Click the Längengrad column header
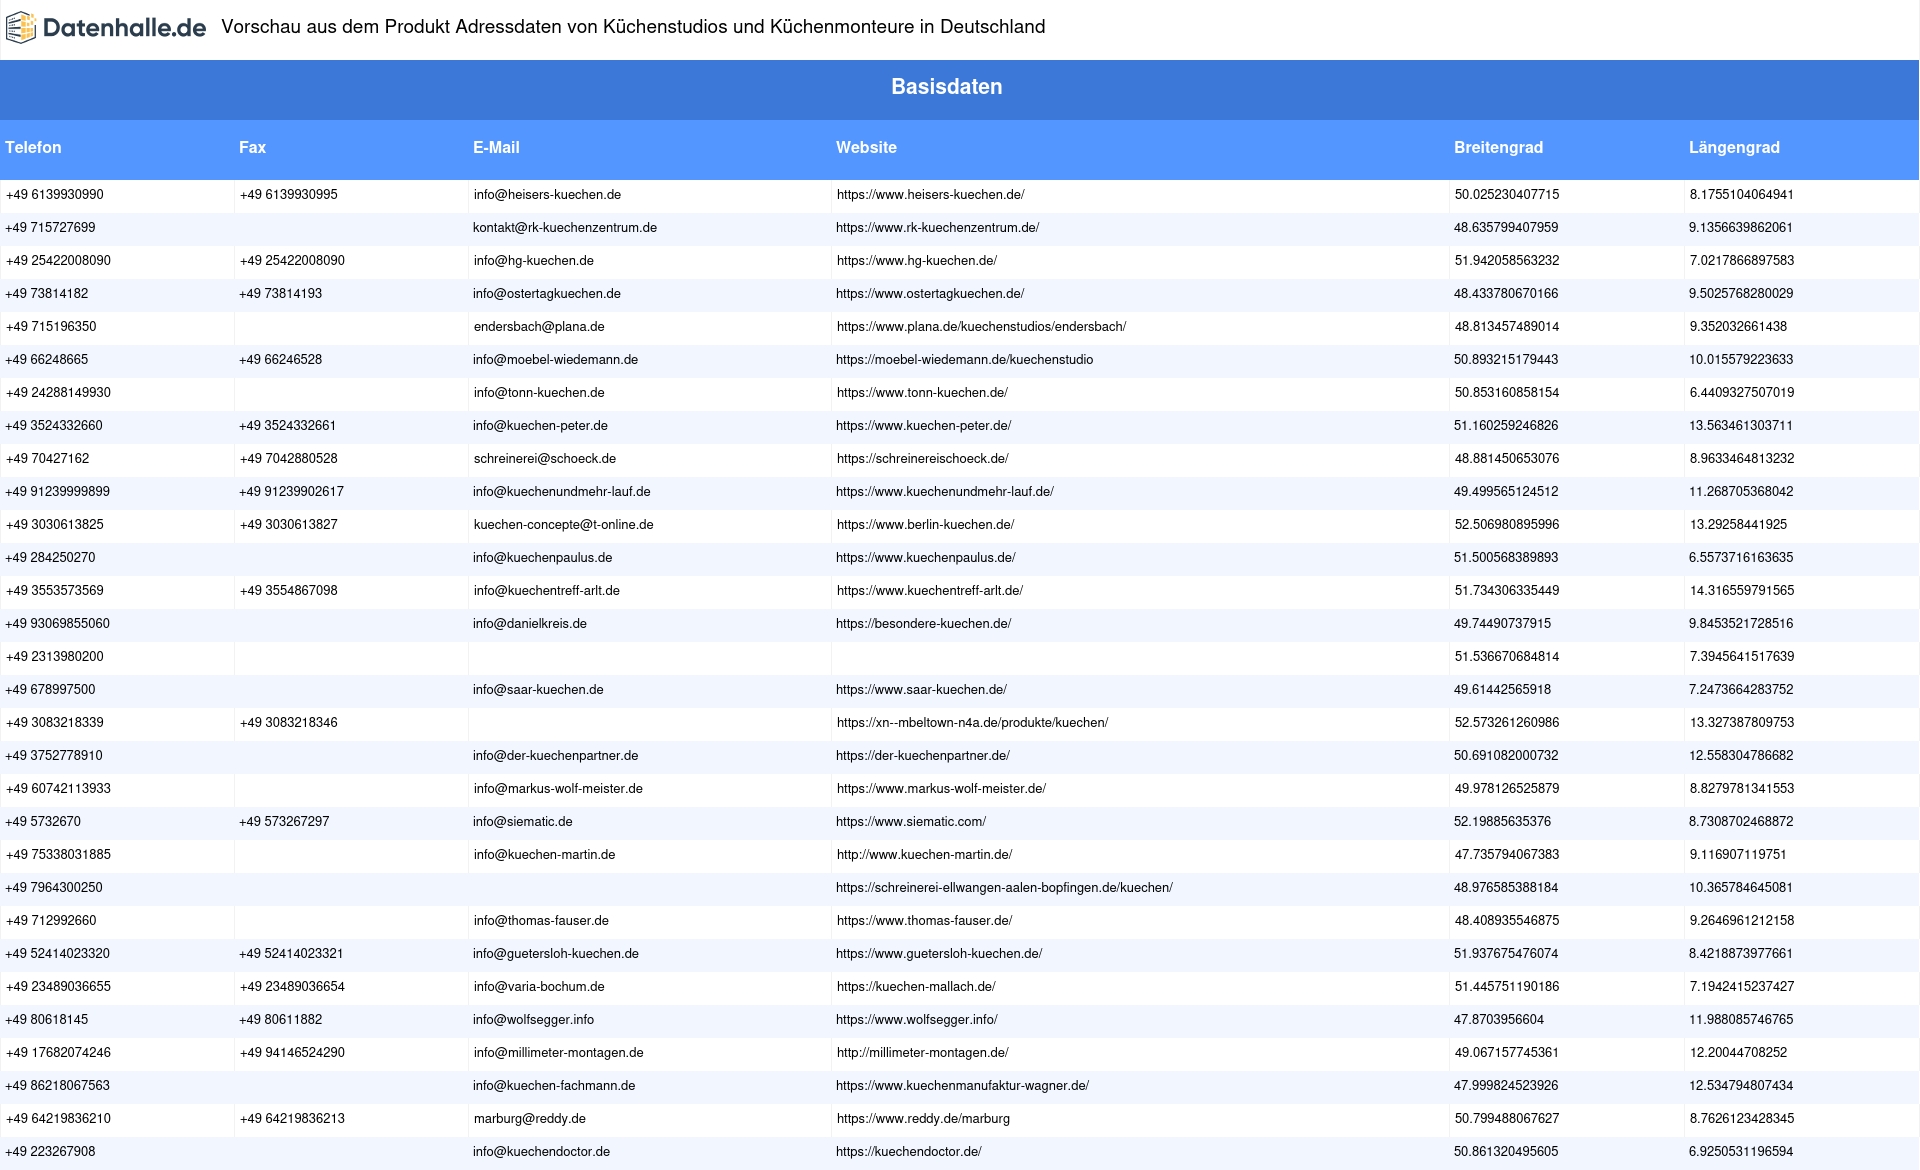Screen dimensions: 1920x1170 [1734, 147]
